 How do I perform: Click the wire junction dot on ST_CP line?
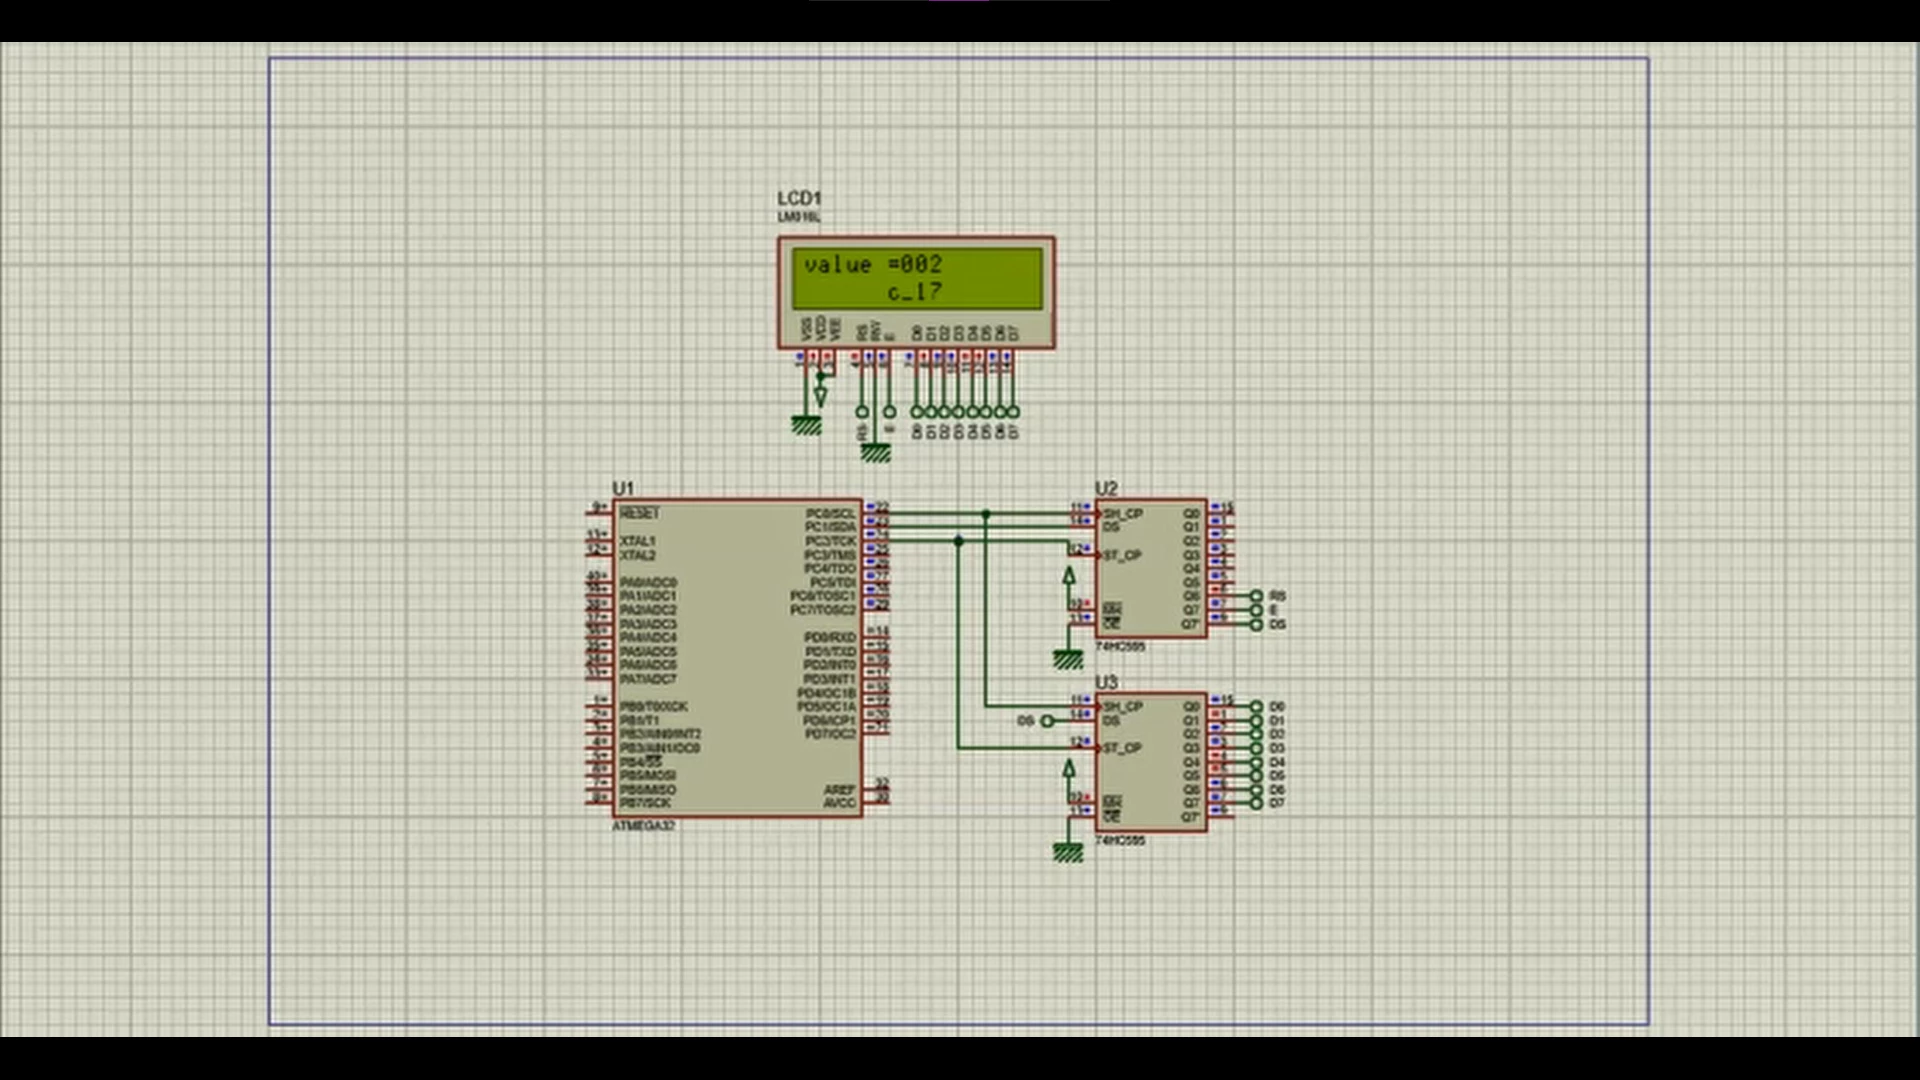958,541
